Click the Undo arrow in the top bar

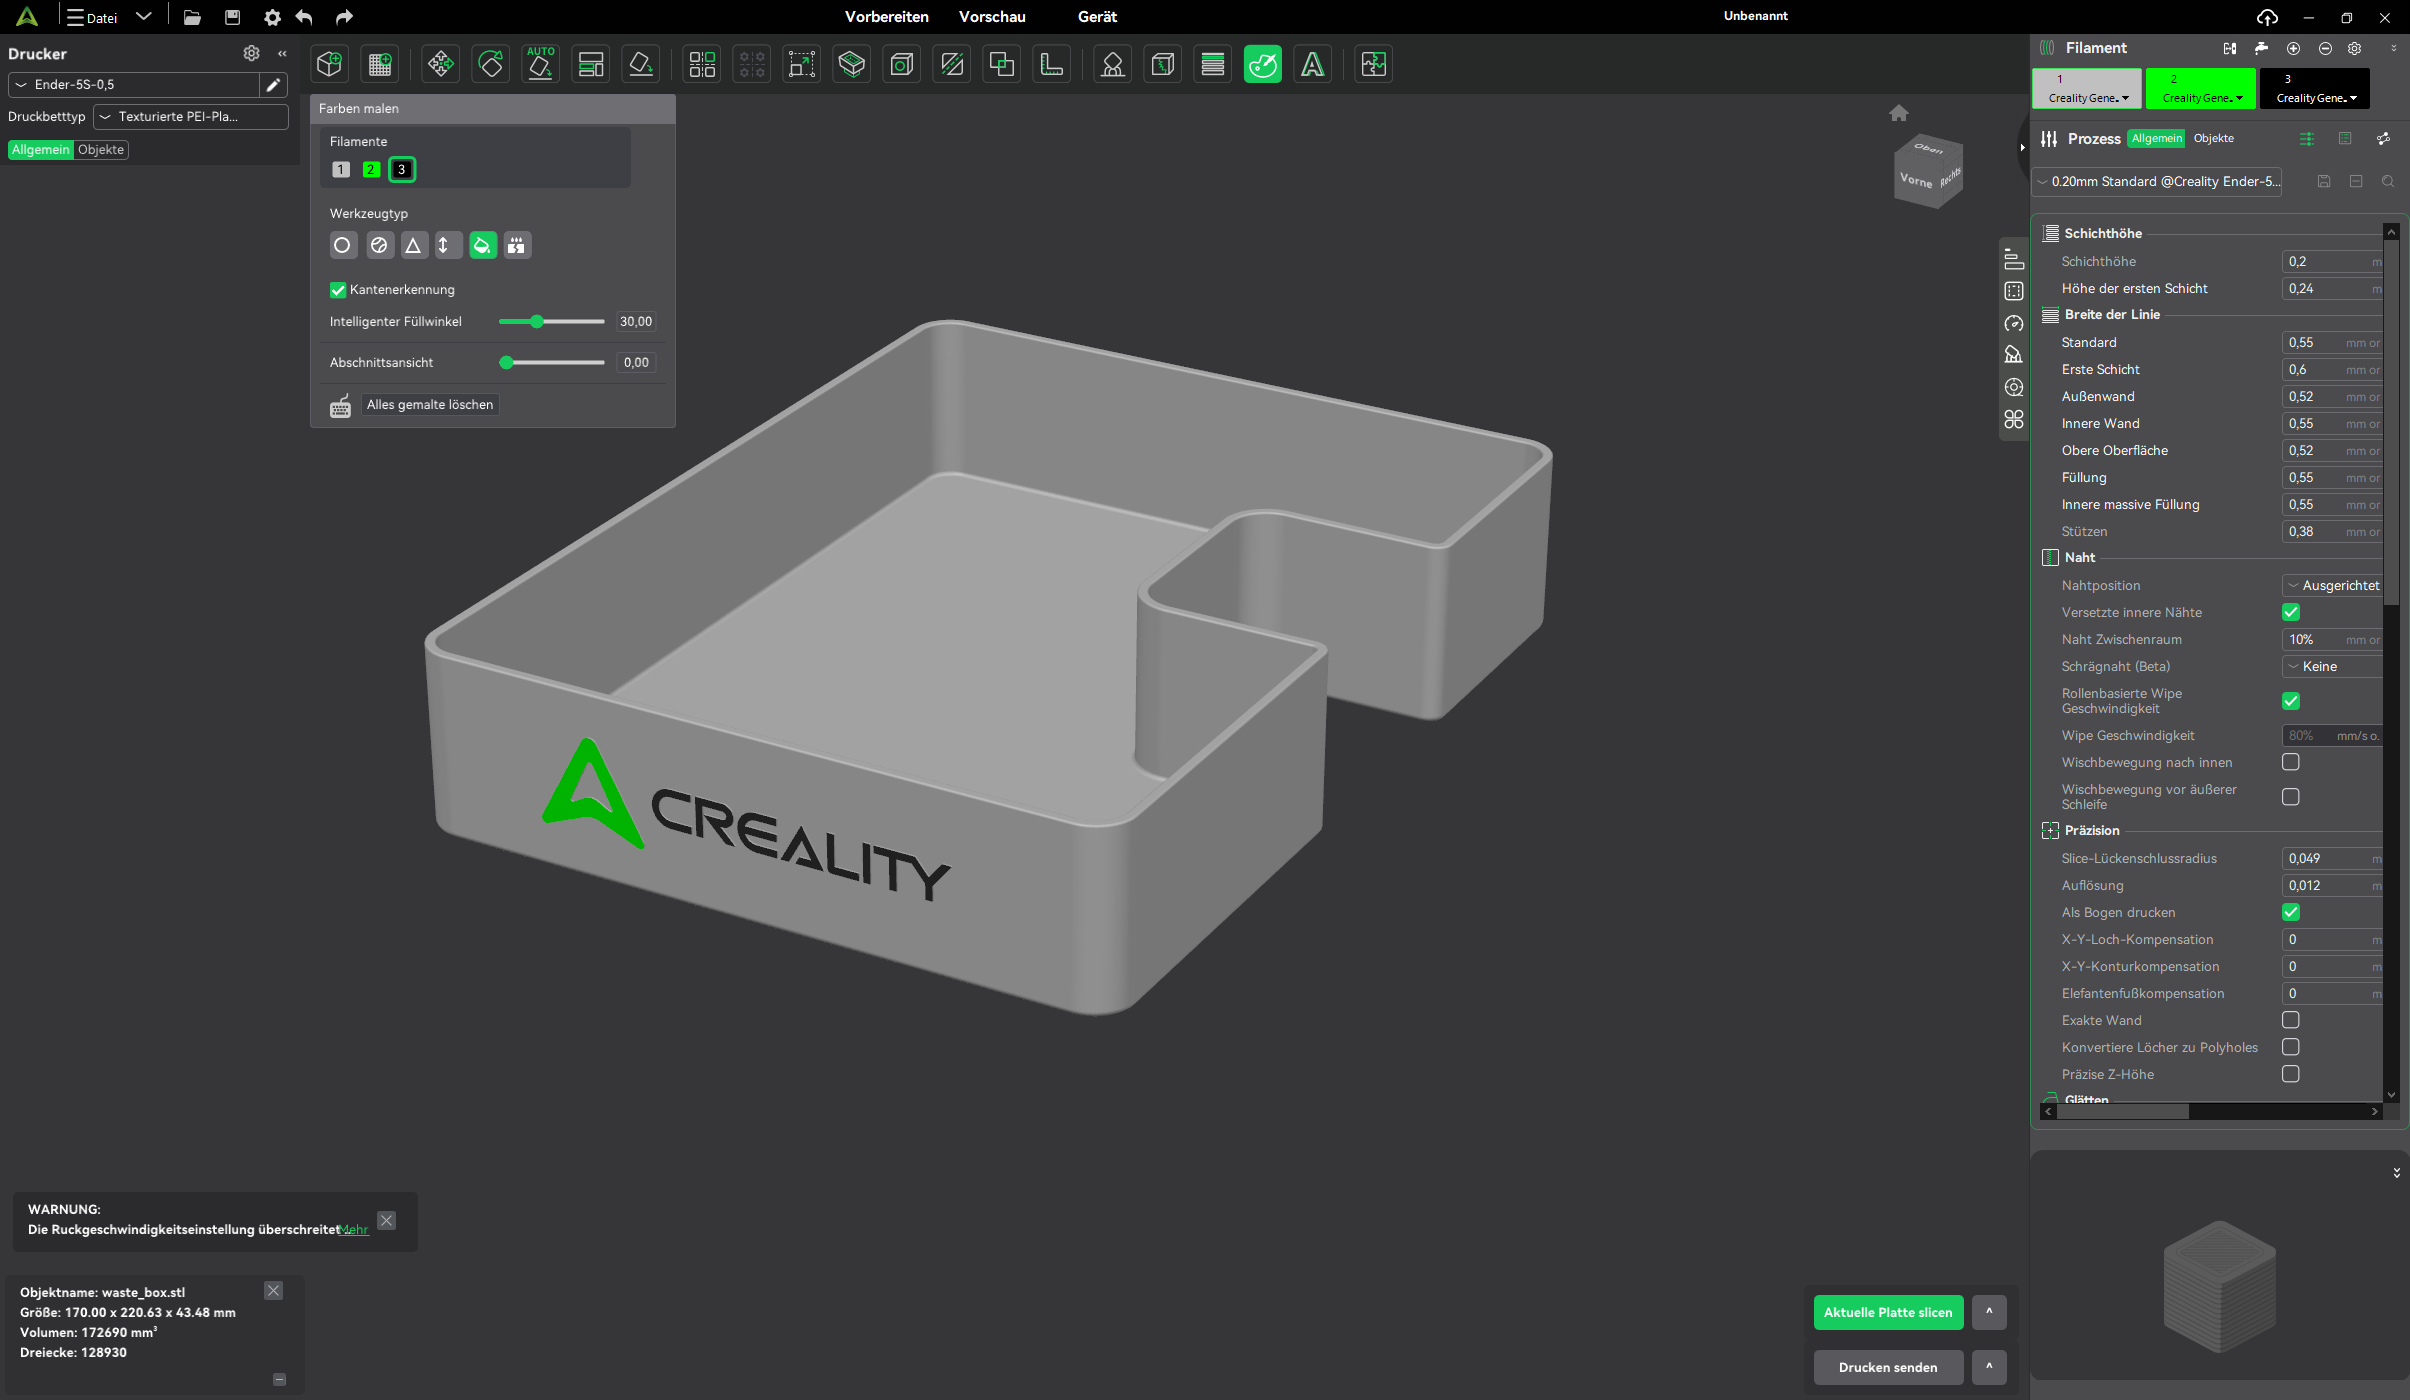tap(304, 17)
